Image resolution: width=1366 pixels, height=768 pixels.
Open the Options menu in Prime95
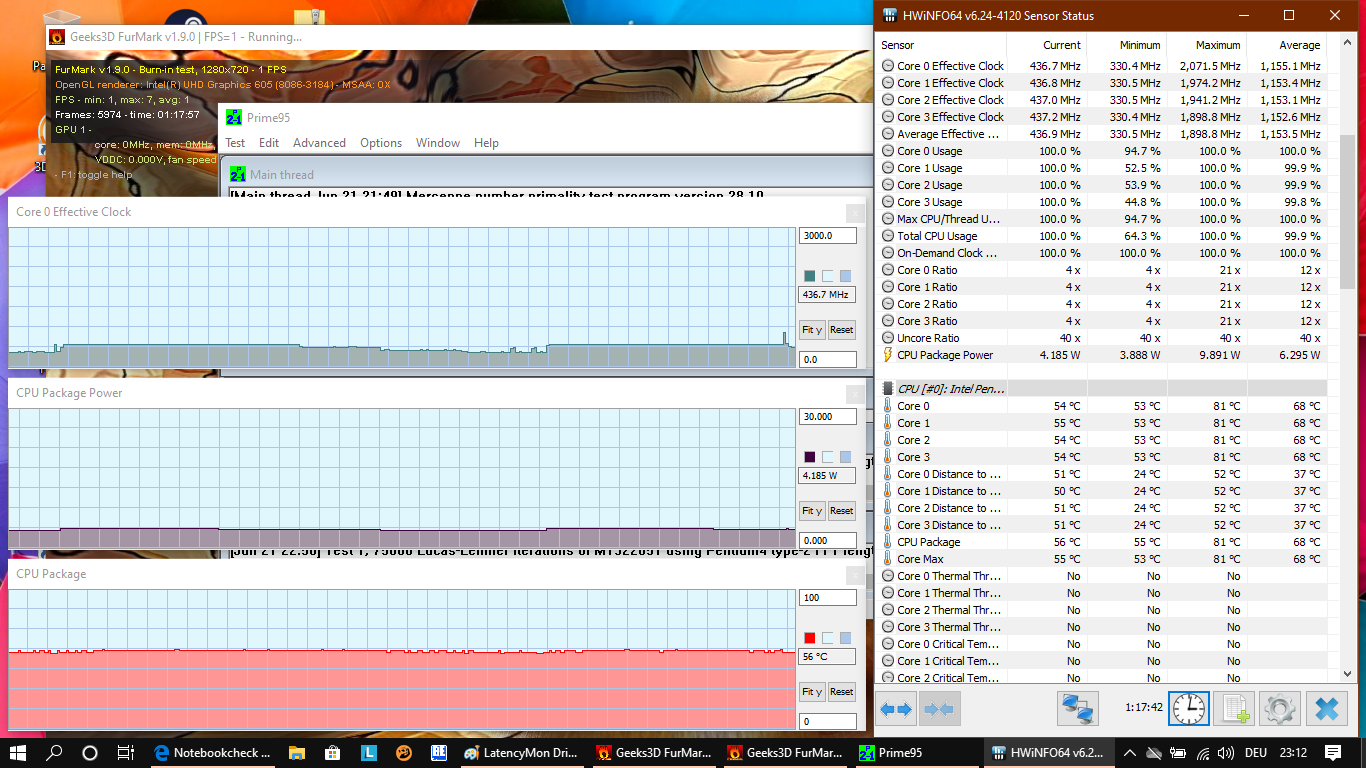(x=381, y=143)
